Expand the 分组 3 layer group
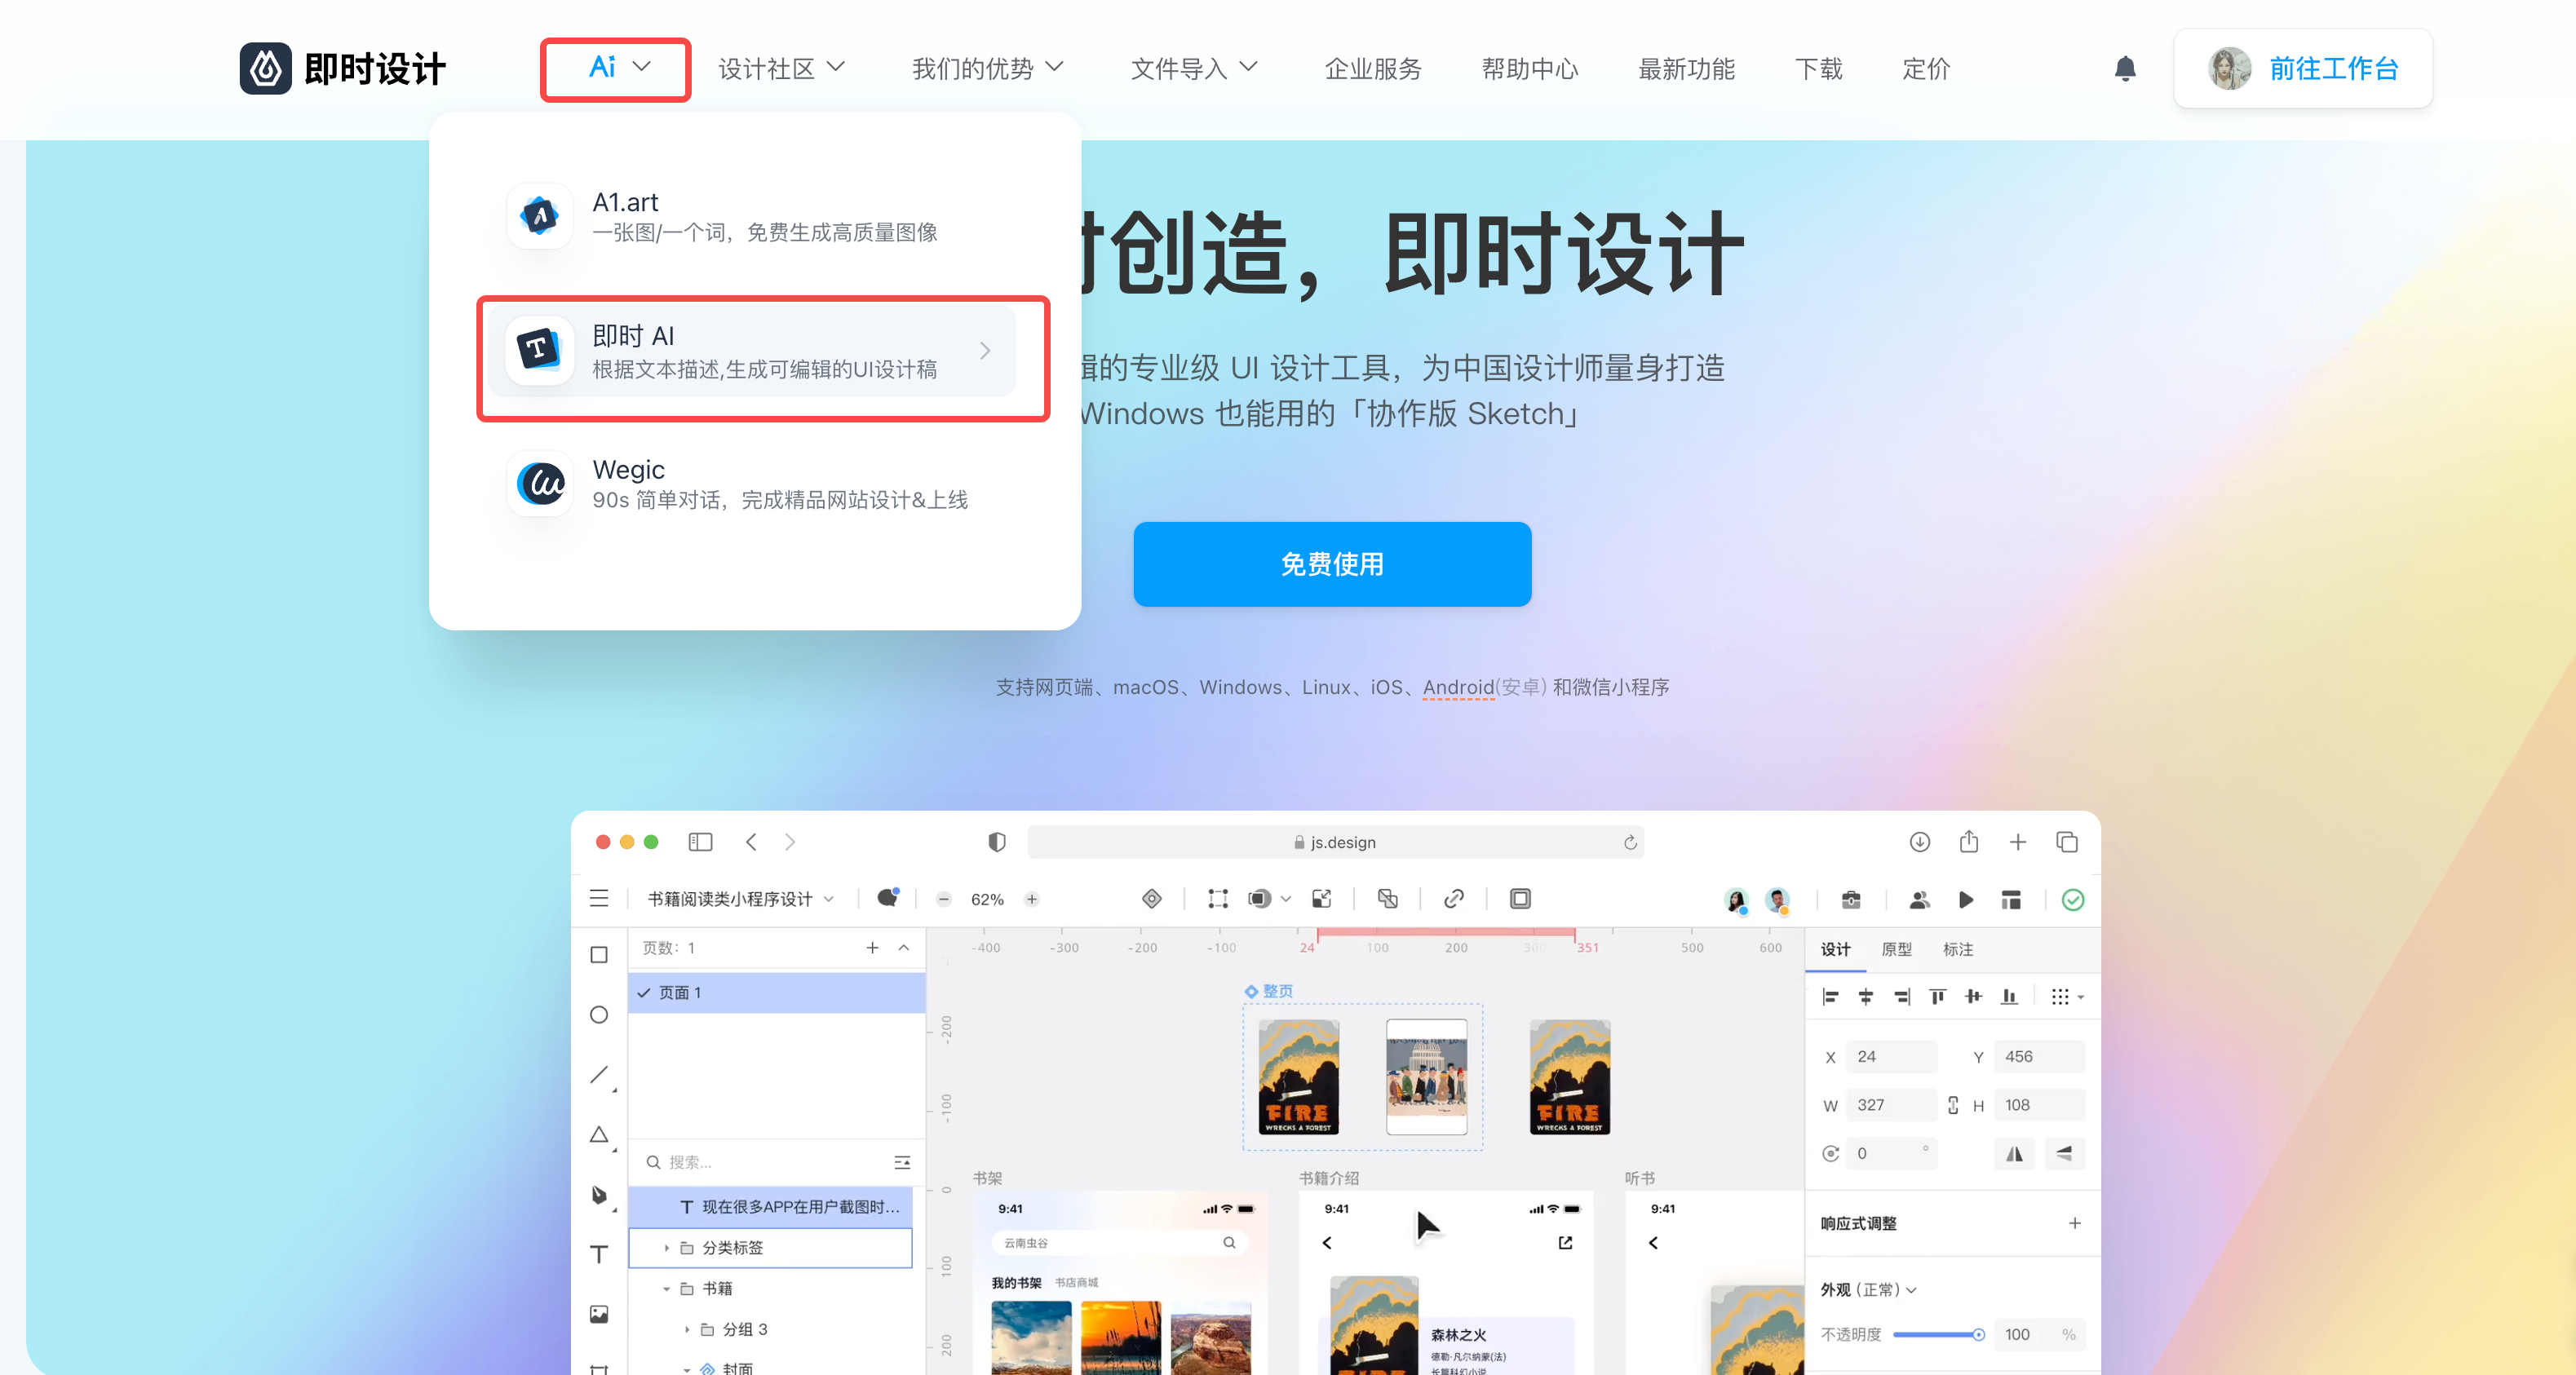Screen dimensions: 2576x1375 687,1329
